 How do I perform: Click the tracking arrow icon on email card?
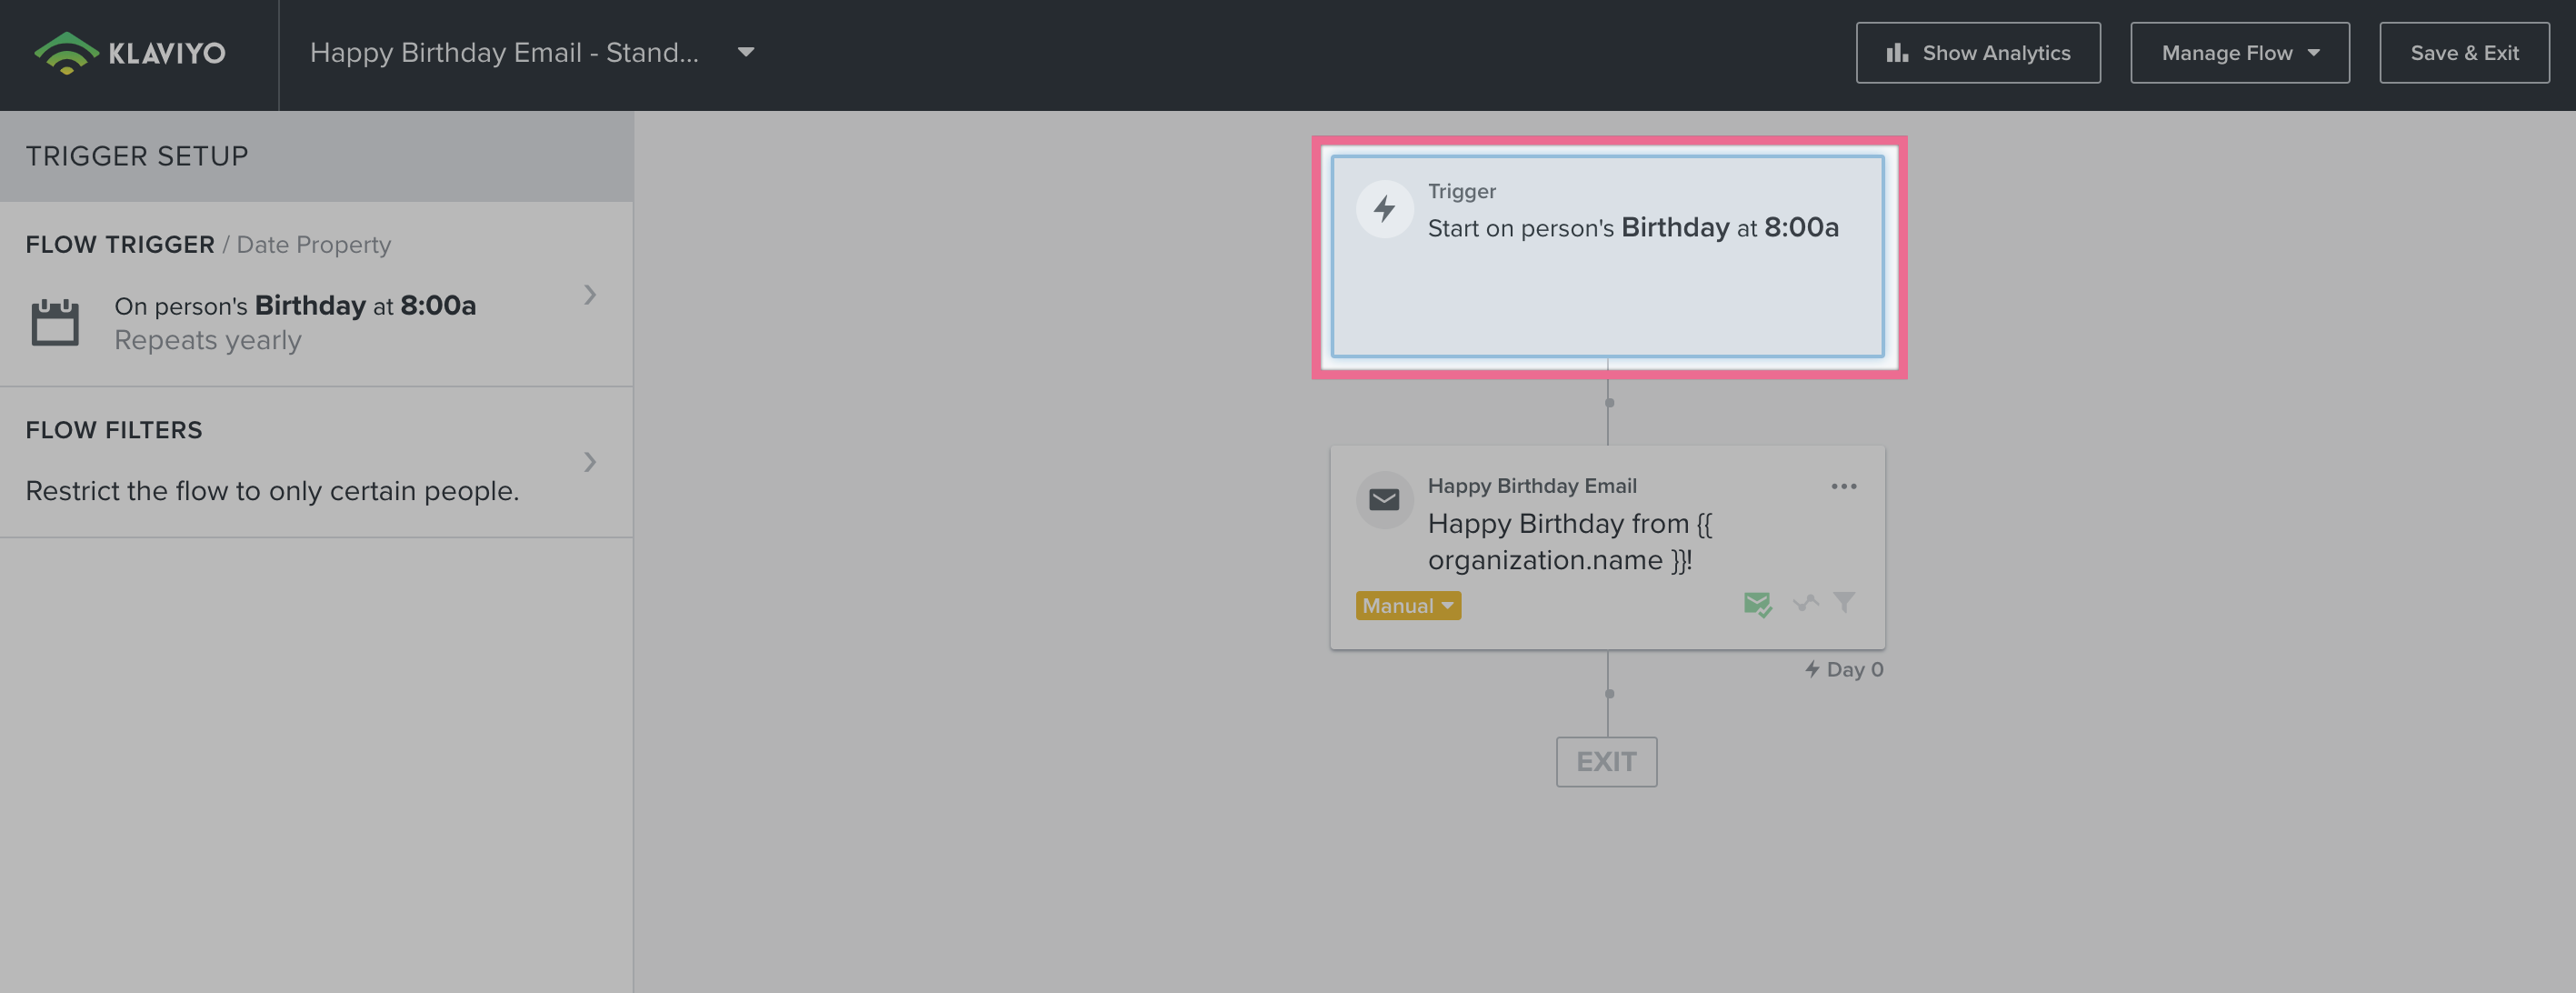point(1805,603)
